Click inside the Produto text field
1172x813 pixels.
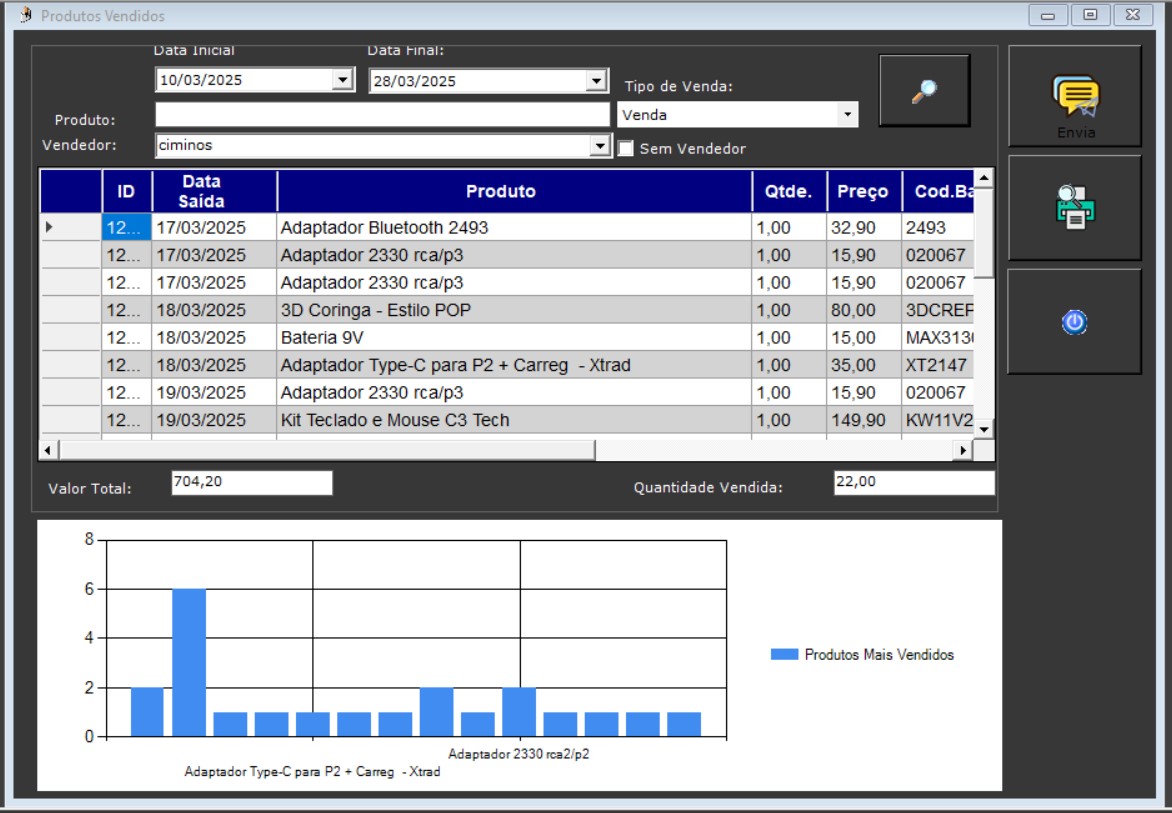(x=382, y=115)
